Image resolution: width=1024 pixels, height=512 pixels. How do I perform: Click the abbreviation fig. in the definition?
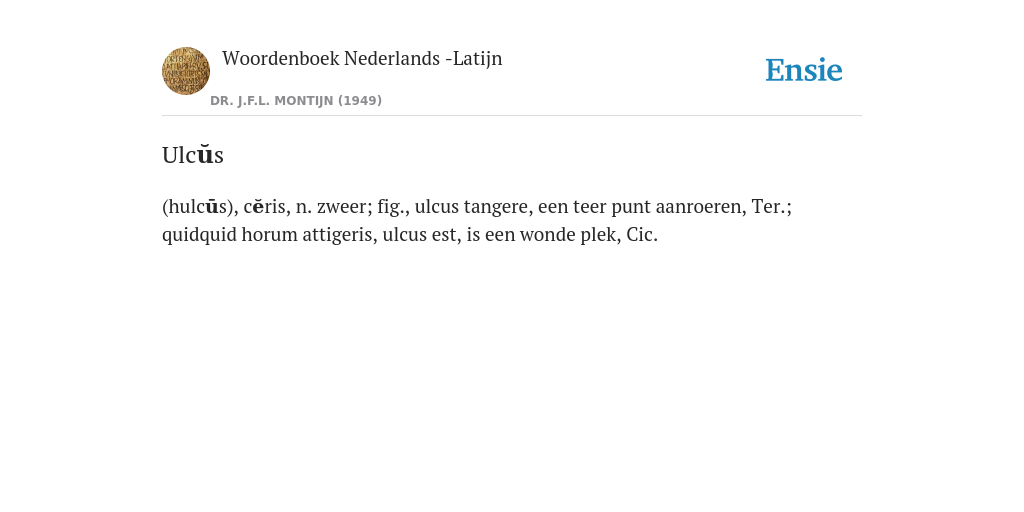point(393,207)
